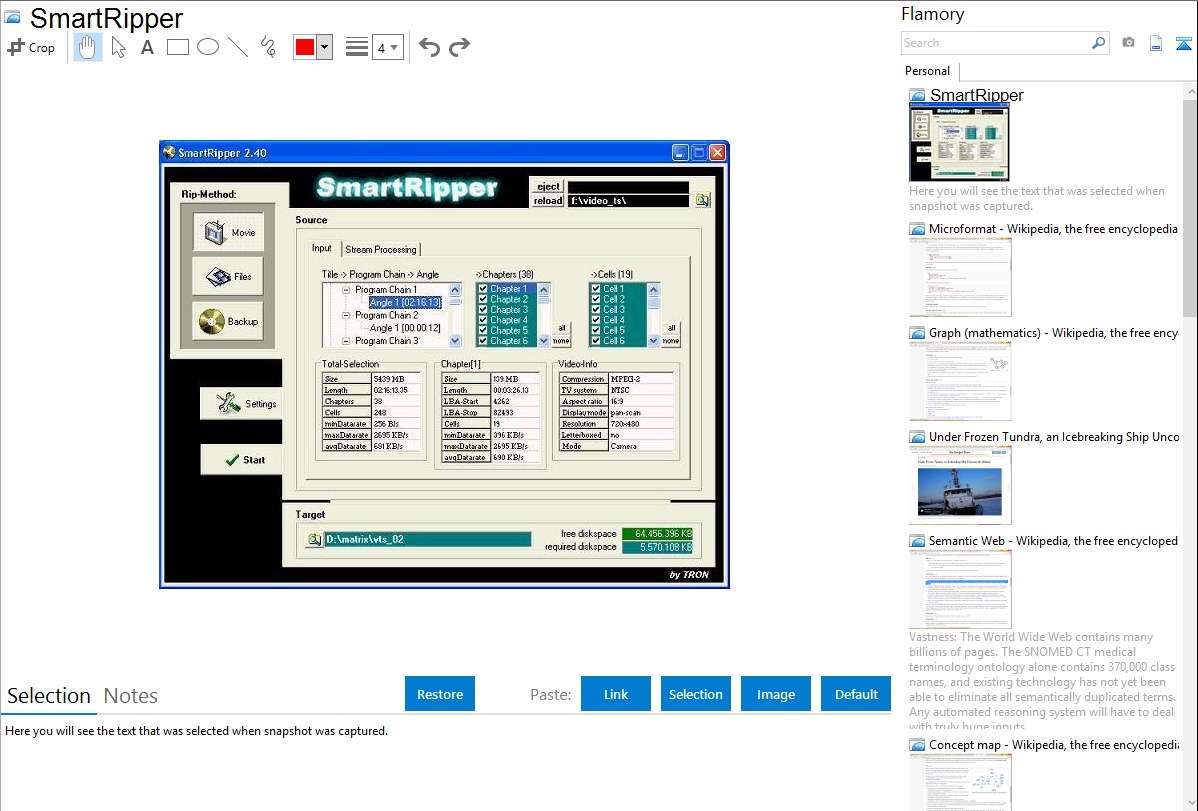Pick the freehand scribble tool
The image size is (1198, 811).
point(268,47)
